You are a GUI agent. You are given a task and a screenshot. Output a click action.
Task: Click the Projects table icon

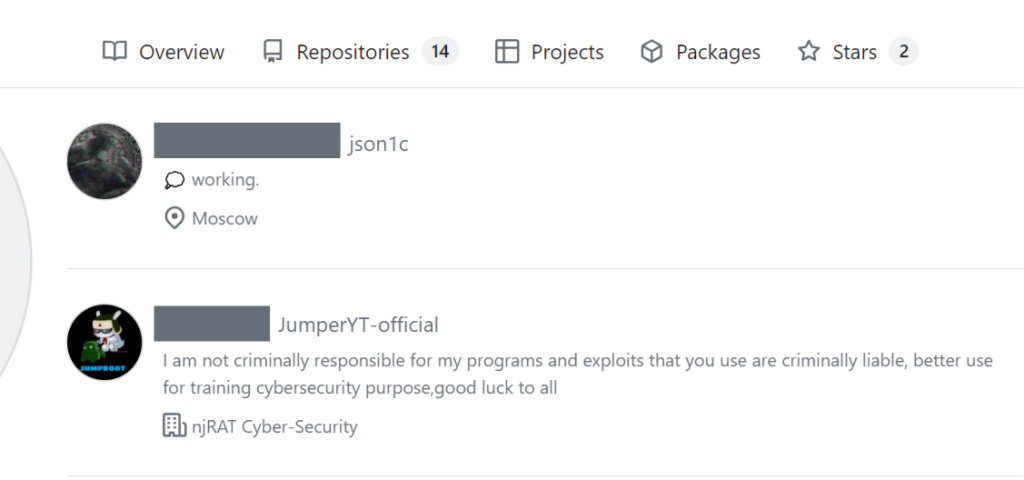[507, 51]
